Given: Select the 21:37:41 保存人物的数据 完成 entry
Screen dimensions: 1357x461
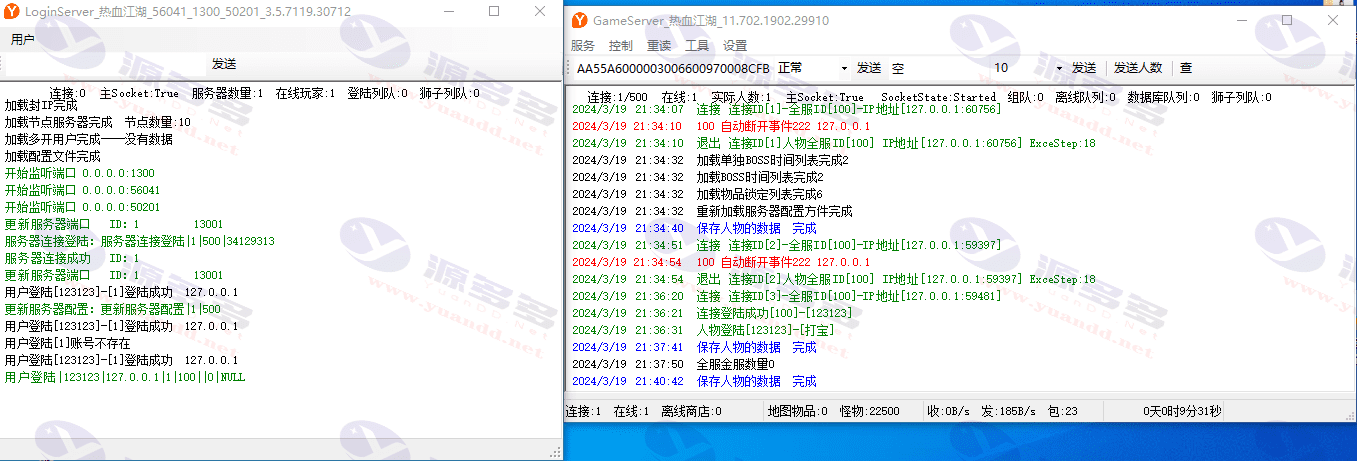Looking at the screenshot, I should [694, 347].
